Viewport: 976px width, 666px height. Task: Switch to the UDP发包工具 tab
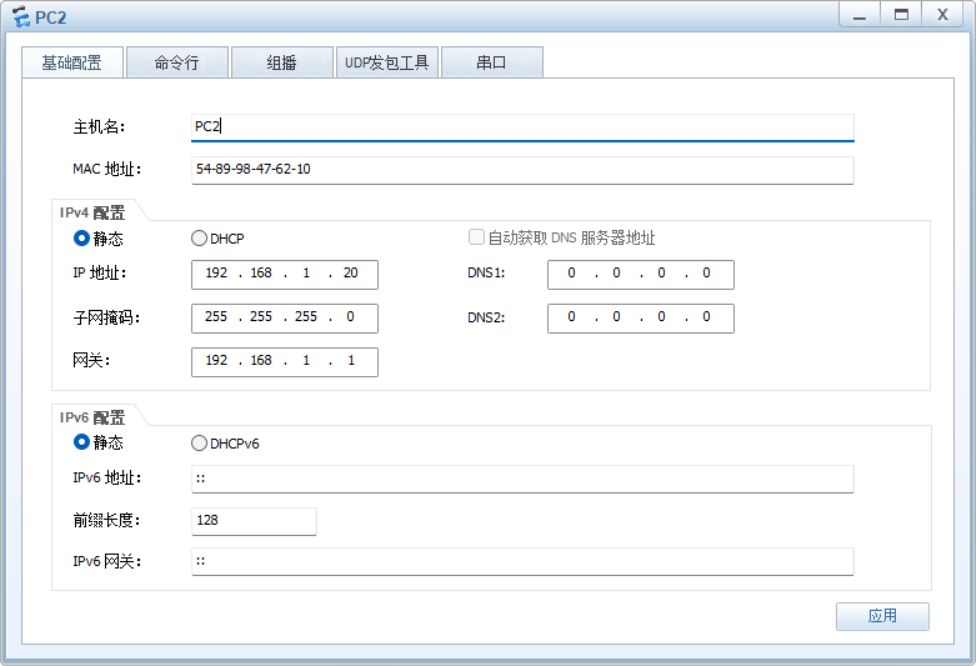tap(387, 62)
